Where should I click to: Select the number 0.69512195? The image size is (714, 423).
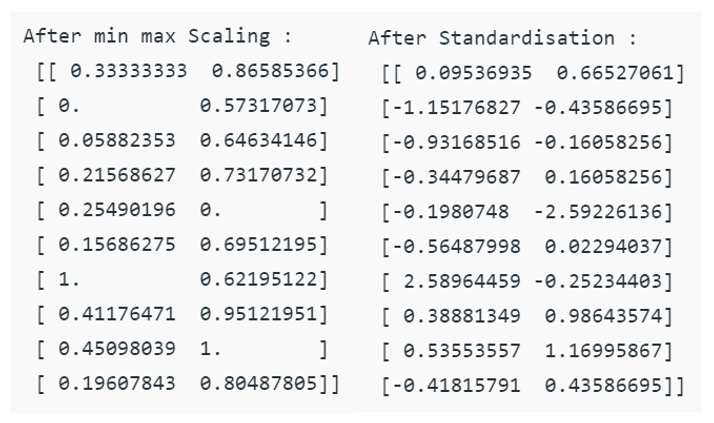click(x=260, y=246)
